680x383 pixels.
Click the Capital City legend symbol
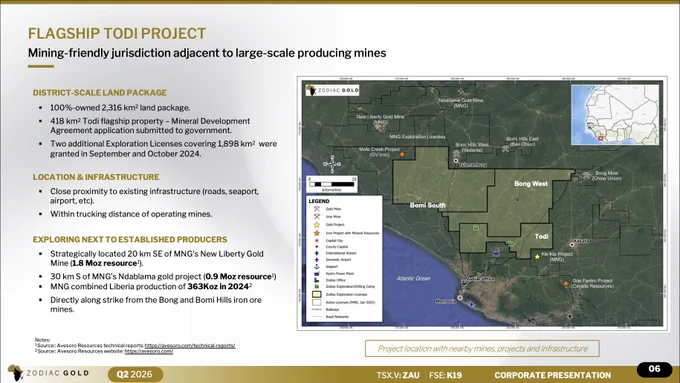coord(317,240)
